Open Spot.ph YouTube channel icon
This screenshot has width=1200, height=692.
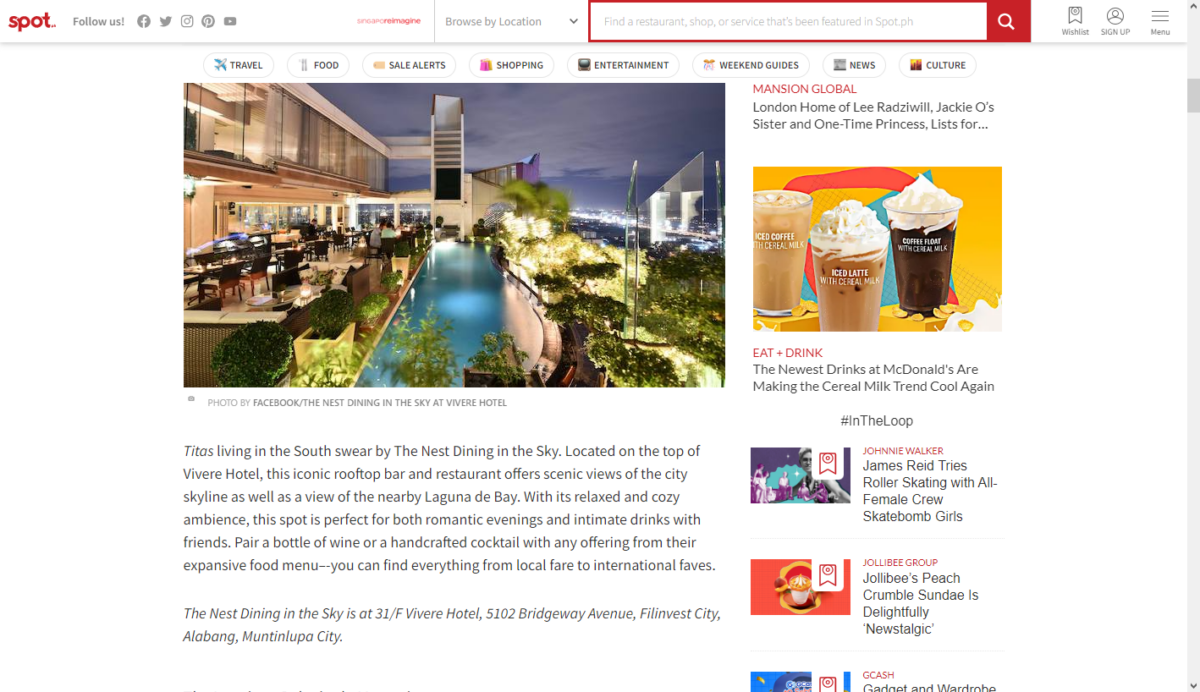[230, 21]
